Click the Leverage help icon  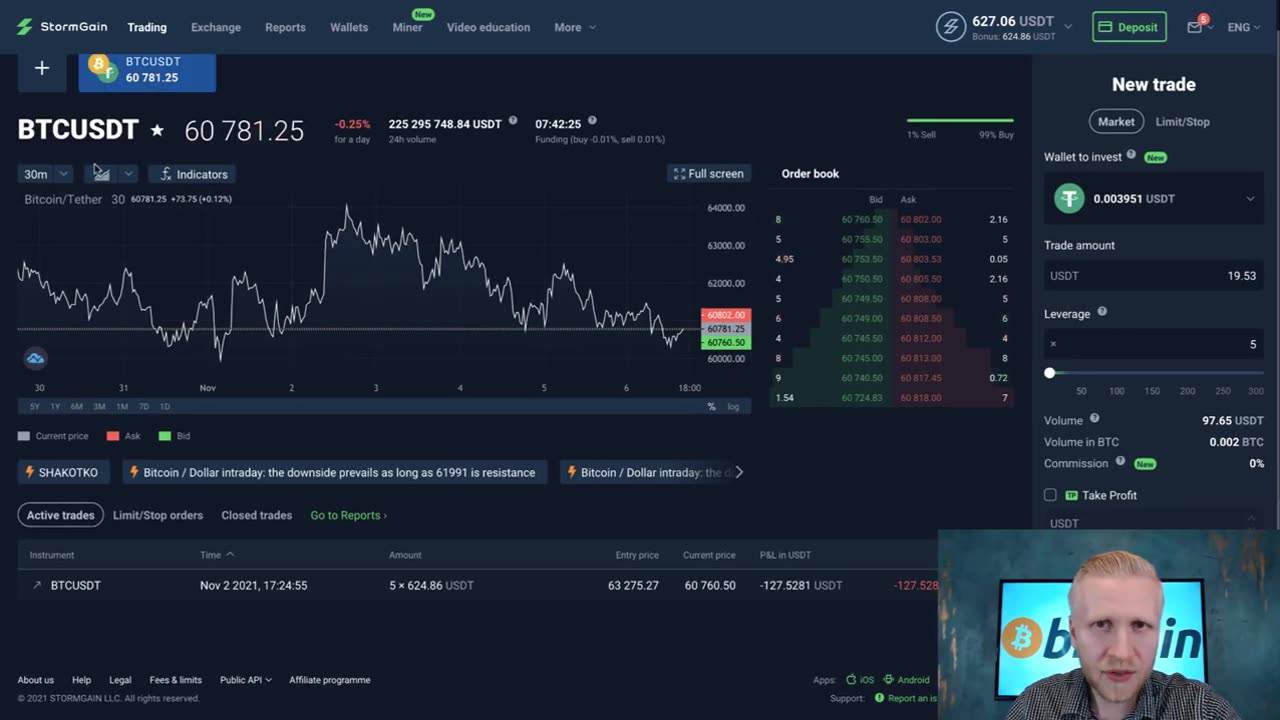[1102, 312]
